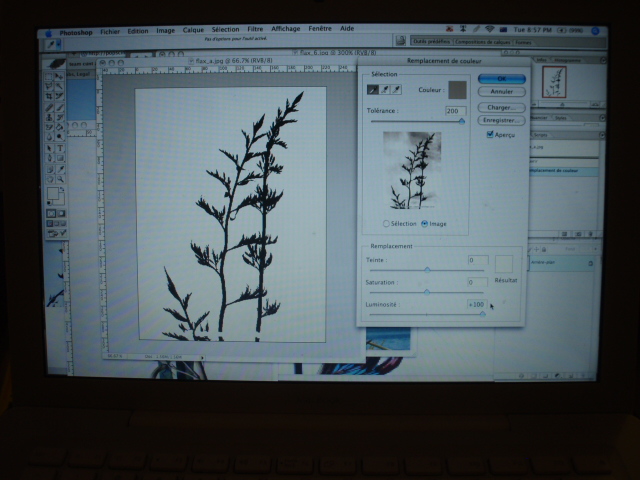Select the Lasso tool

[x=49, y=87]
